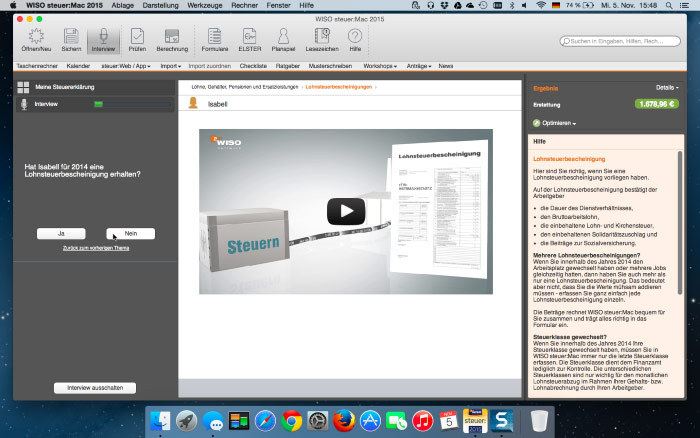Open the Musterschreiben shortcut
Screen dimensions: 700x438
330,66
